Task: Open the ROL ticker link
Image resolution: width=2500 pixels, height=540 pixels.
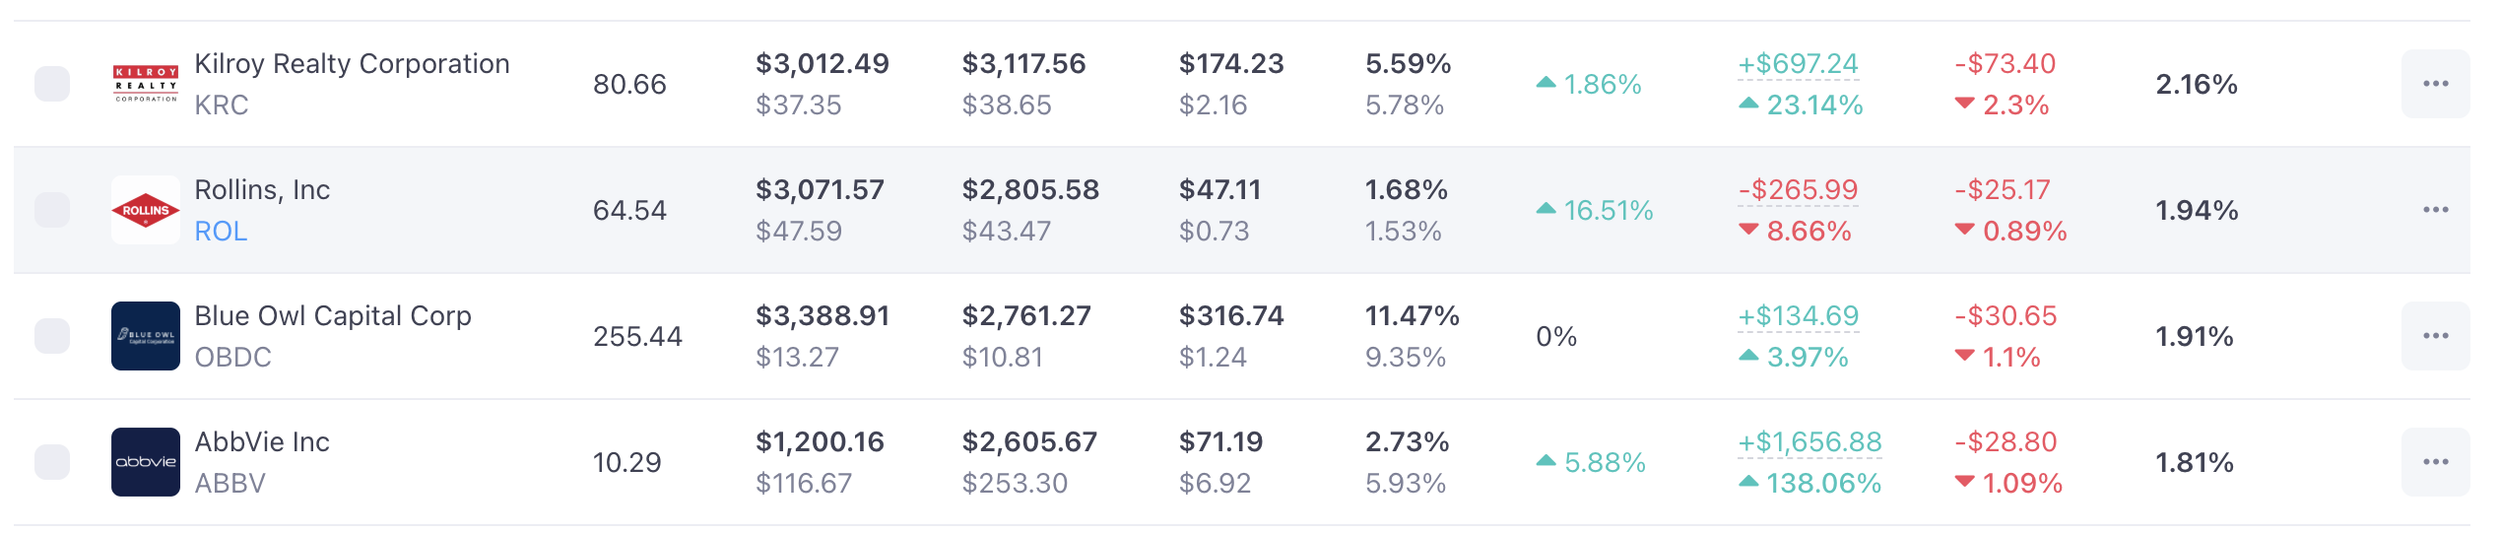Action: [220, 231]
